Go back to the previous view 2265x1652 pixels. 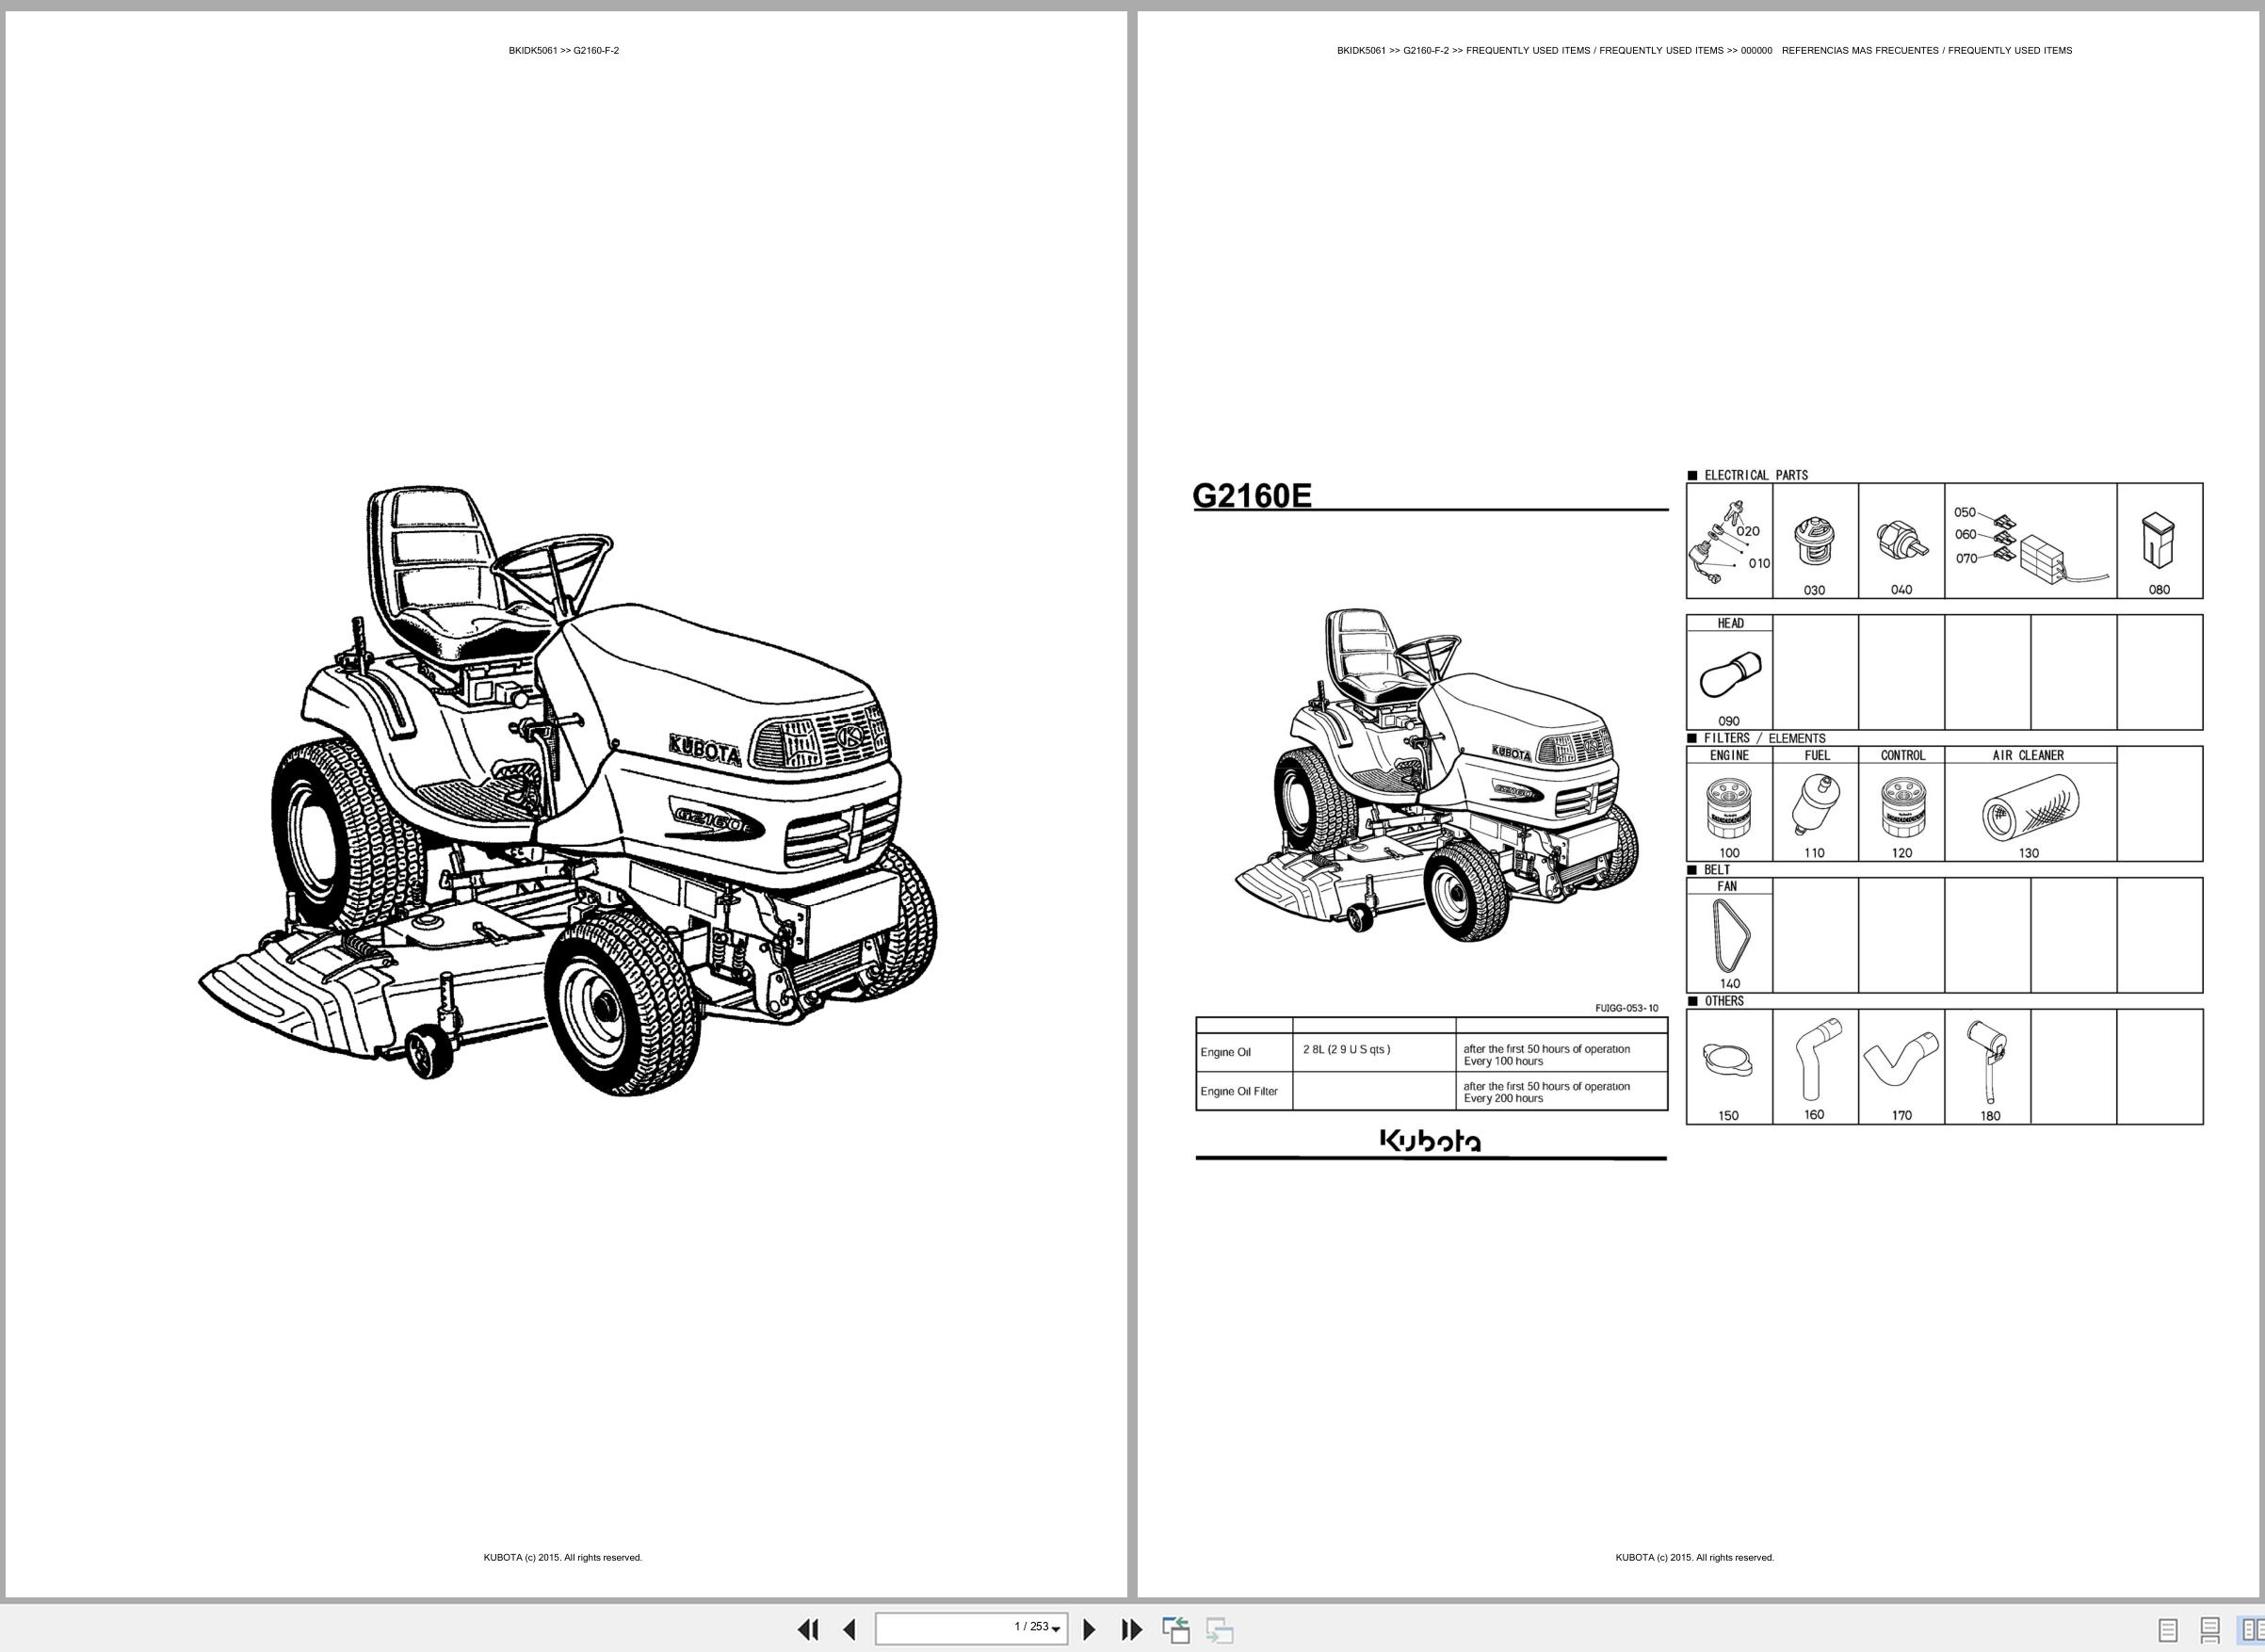[x=1176, y=1629]
